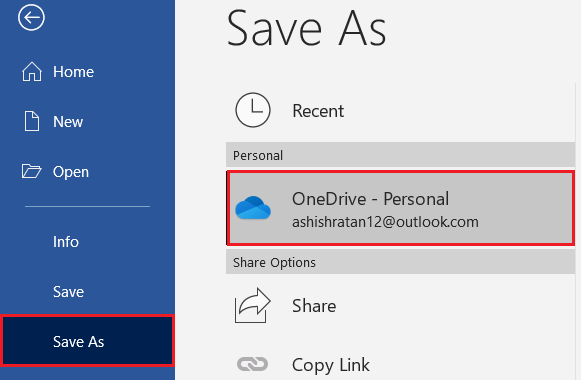Click the OneDrive cloud icon
The height and width of the screenshot is (380, 581).
253,208
